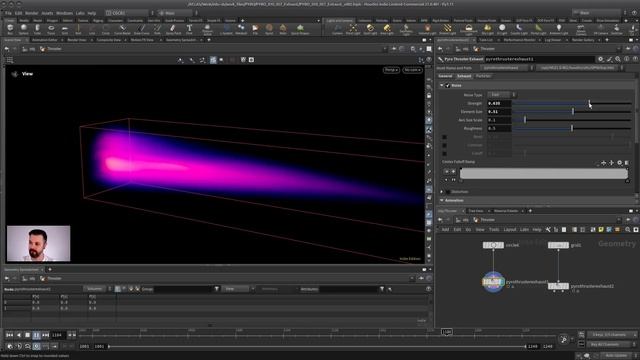
Task: Click the Strength value field
Action: pyautogui.click(x=499, y=103)
